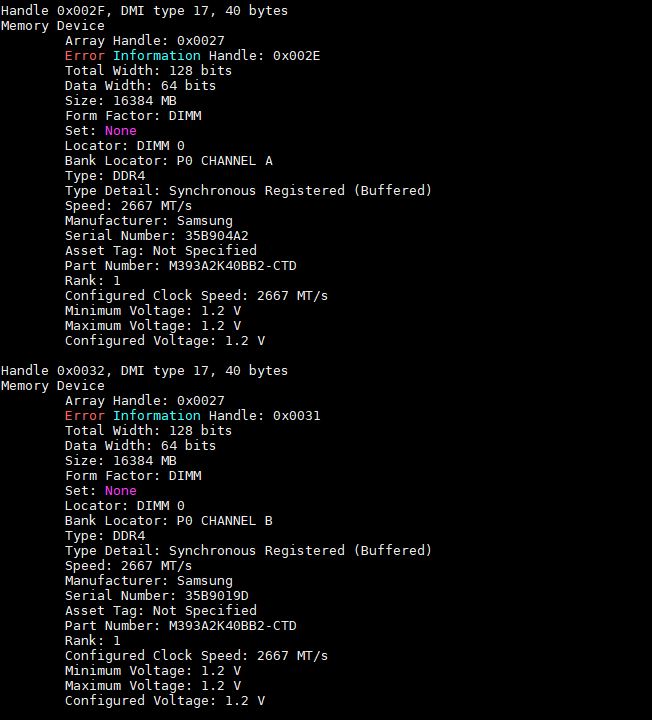Click the "Handle 0x0032" header line
Viewport: 652px width, 720px height.
click(x=144, y=371)
